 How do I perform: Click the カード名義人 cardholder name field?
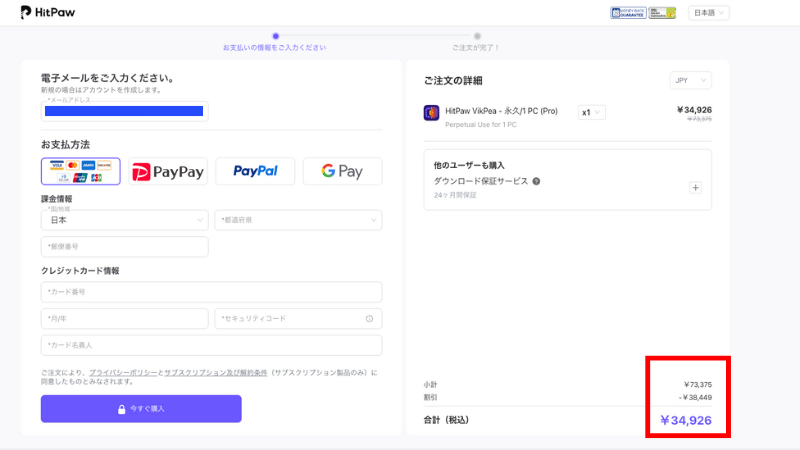coord(212,345)
